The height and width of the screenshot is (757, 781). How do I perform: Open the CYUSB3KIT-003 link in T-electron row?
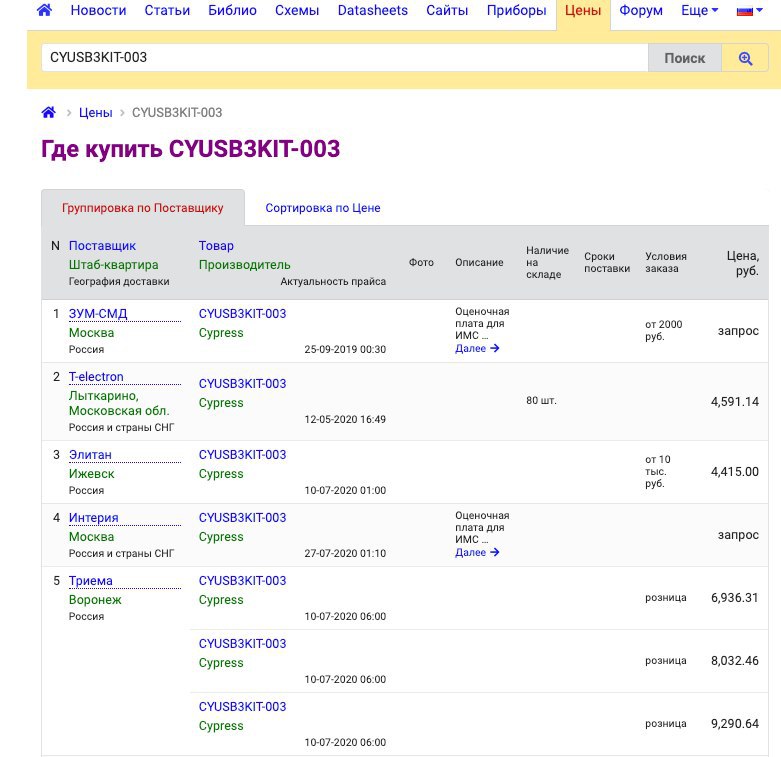(243, 383)
